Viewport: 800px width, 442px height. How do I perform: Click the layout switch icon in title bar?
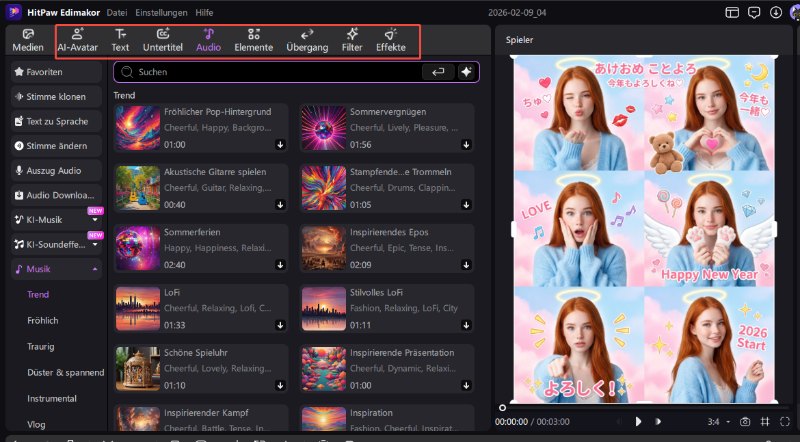[732, 12]
